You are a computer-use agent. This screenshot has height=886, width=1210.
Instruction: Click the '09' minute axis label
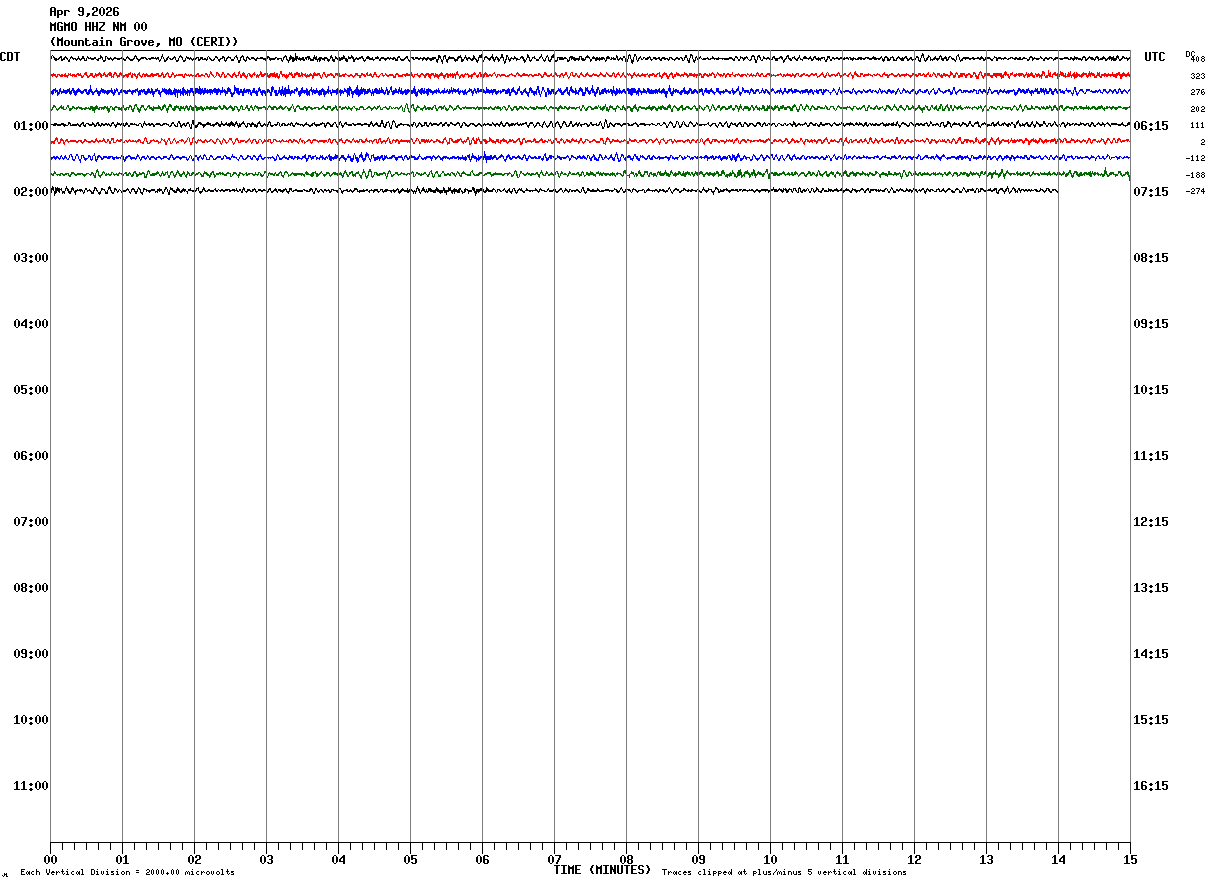[x=698, y=860]
